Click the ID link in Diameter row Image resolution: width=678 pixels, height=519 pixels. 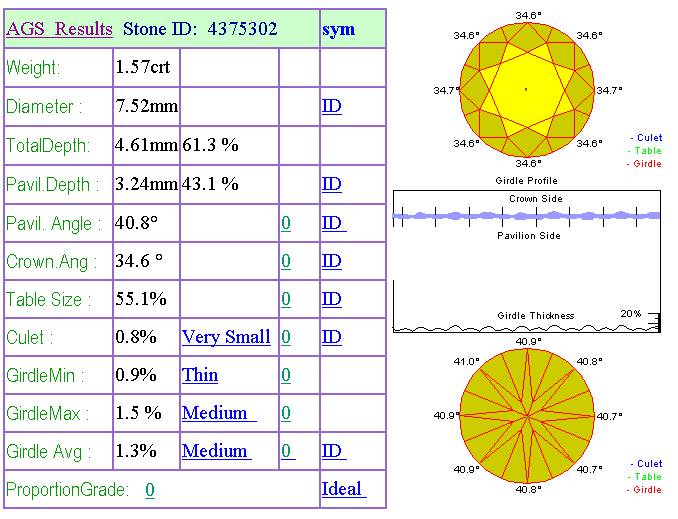pyautogui.click(x=332, y=106)
